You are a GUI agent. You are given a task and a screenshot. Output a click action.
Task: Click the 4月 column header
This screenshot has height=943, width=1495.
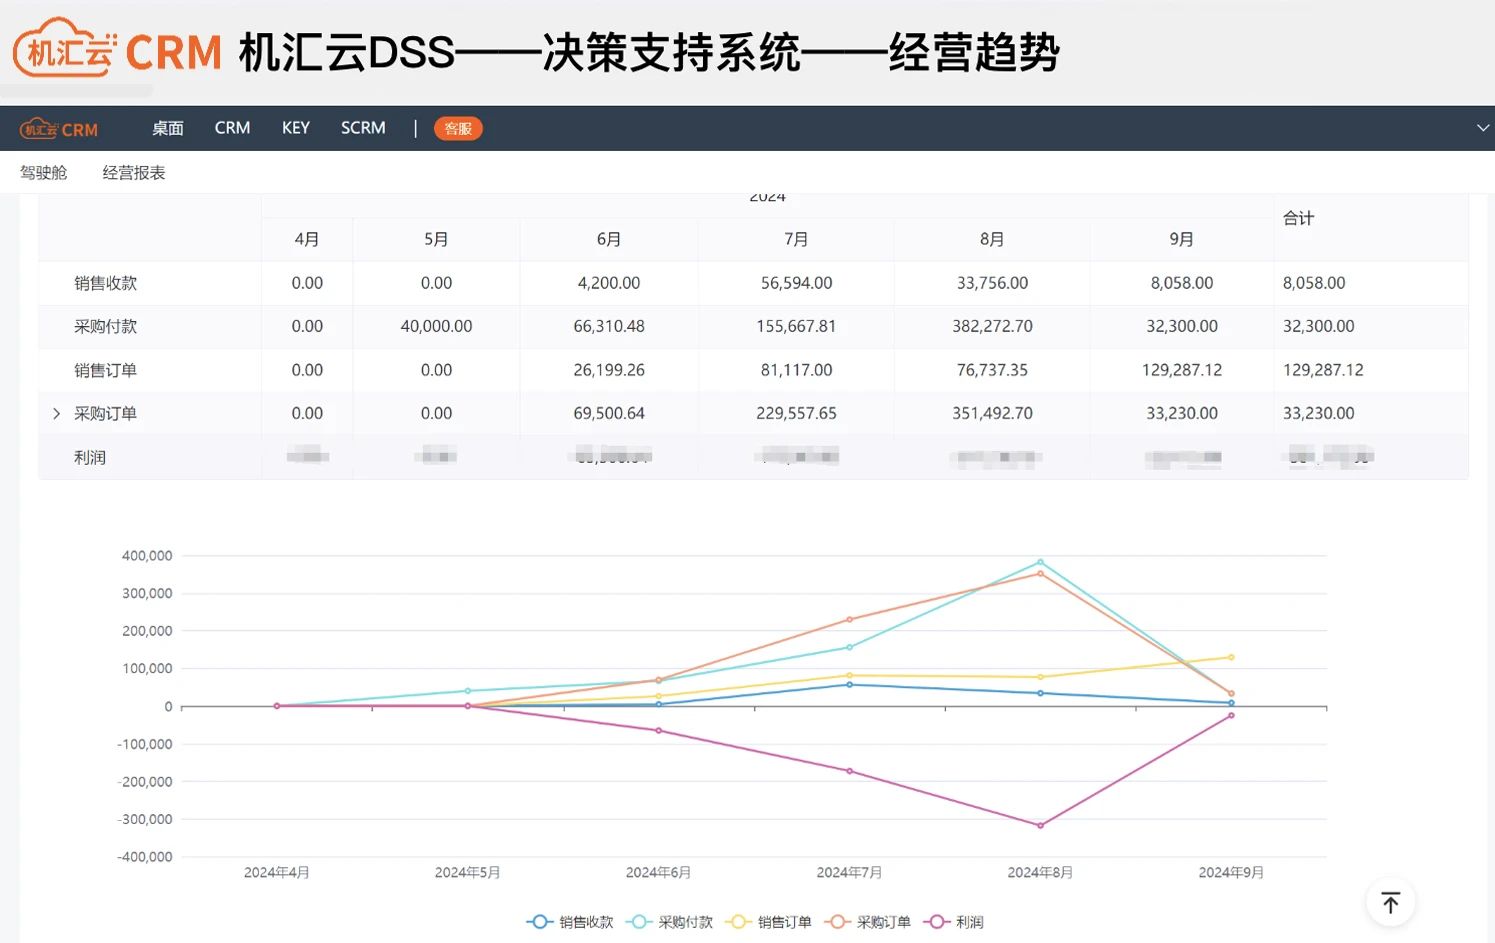pyautogui.click(x=307, y=240)
